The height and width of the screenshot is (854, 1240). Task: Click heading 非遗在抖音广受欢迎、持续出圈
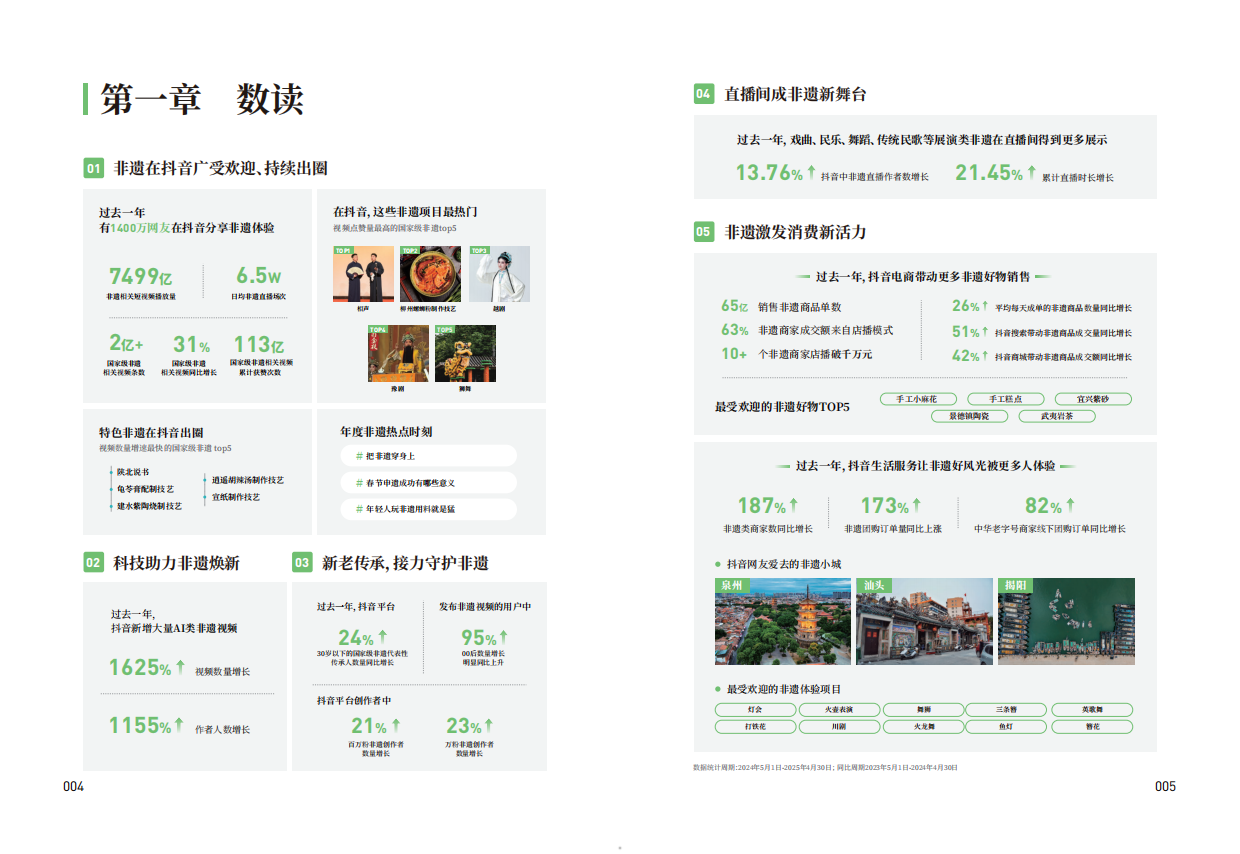(220, 168)
